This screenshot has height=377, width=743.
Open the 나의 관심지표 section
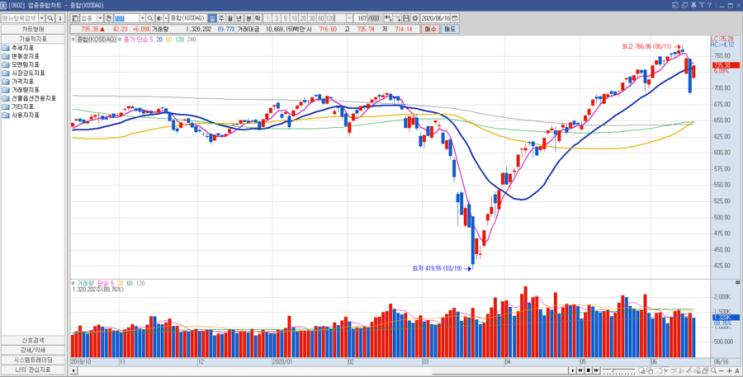pos(33,369)
